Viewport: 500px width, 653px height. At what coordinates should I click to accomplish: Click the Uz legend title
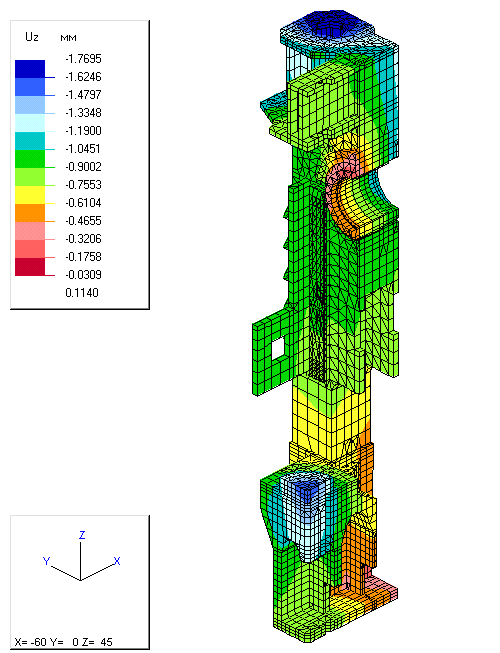pos(32,37)
